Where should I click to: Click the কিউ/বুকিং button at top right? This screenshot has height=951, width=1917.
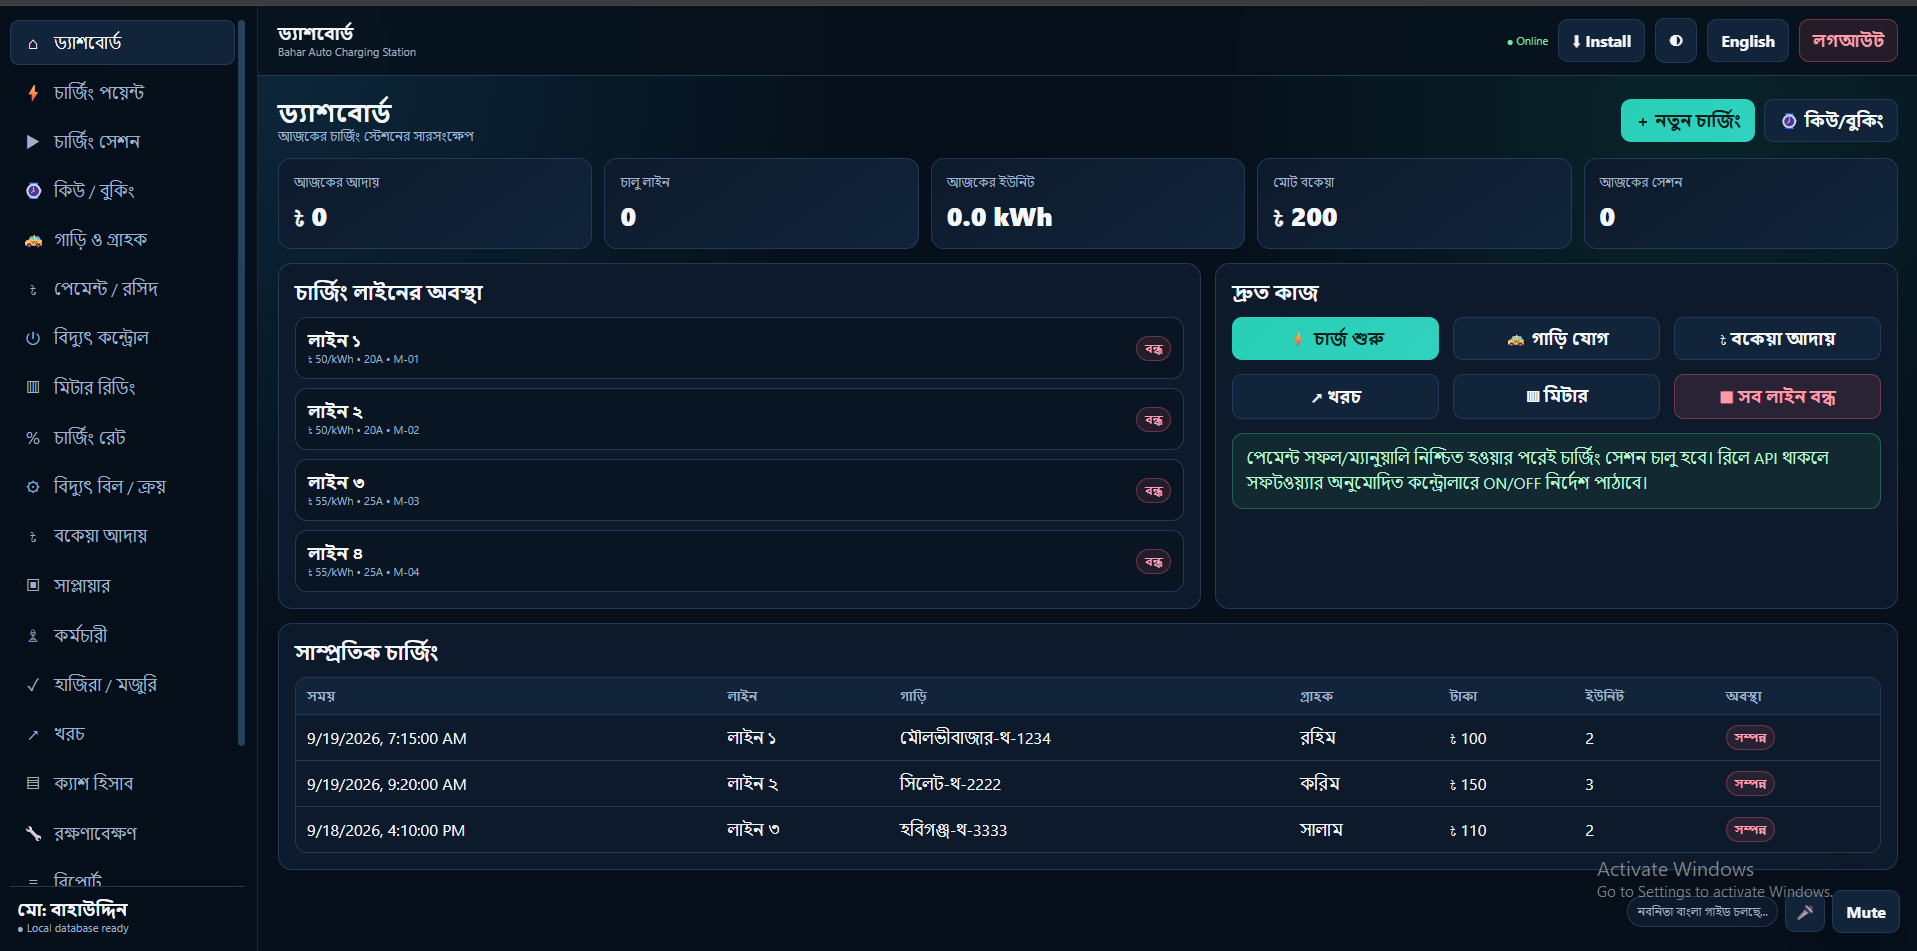pos(1831,120)
